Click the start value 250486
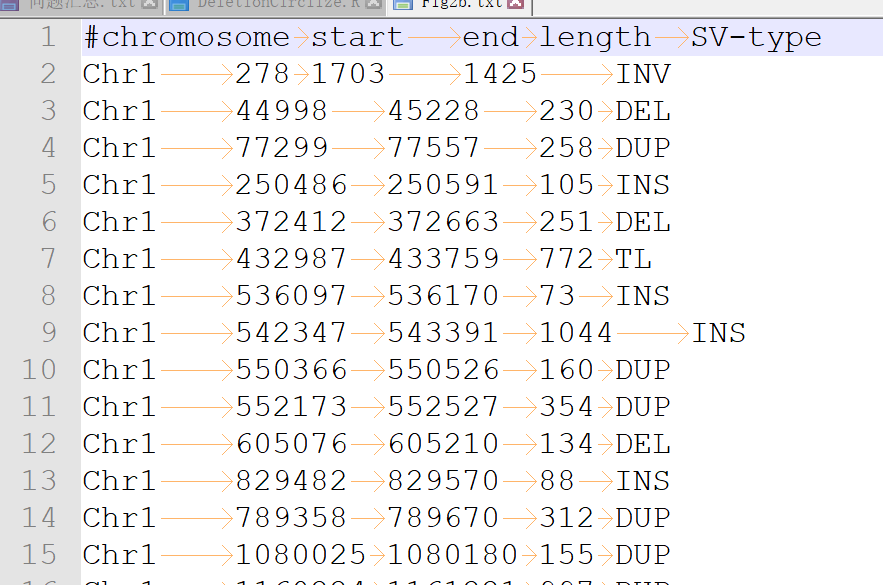The width and height of the screenshot is (883, 585). (x=291, y=185)
